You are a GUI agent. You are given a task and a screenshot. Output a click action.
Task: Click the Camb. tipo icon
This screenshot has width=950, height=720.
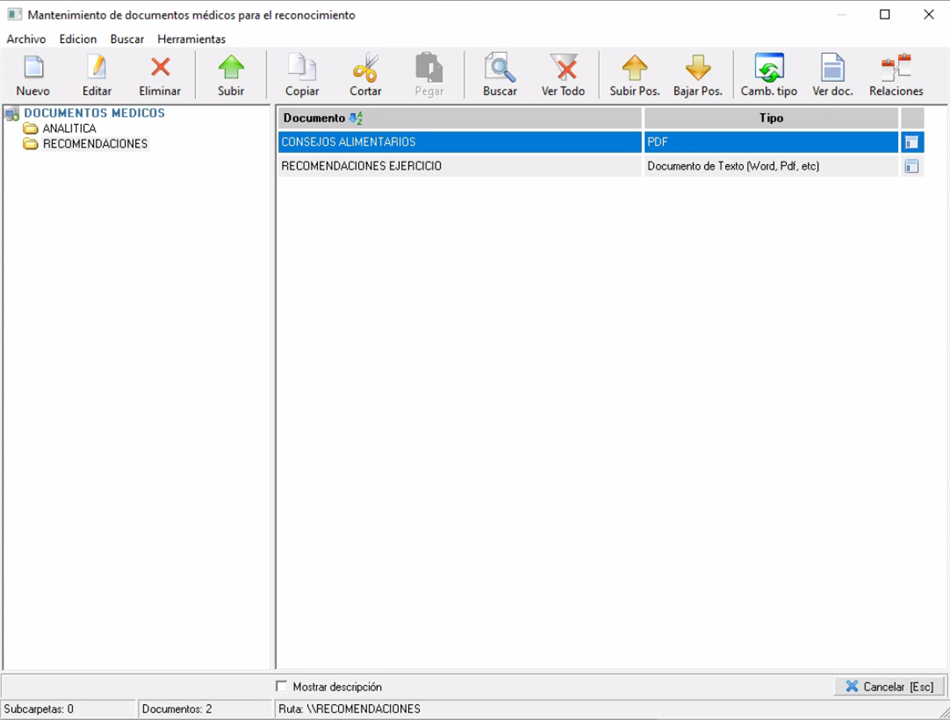tap(769, 69)
